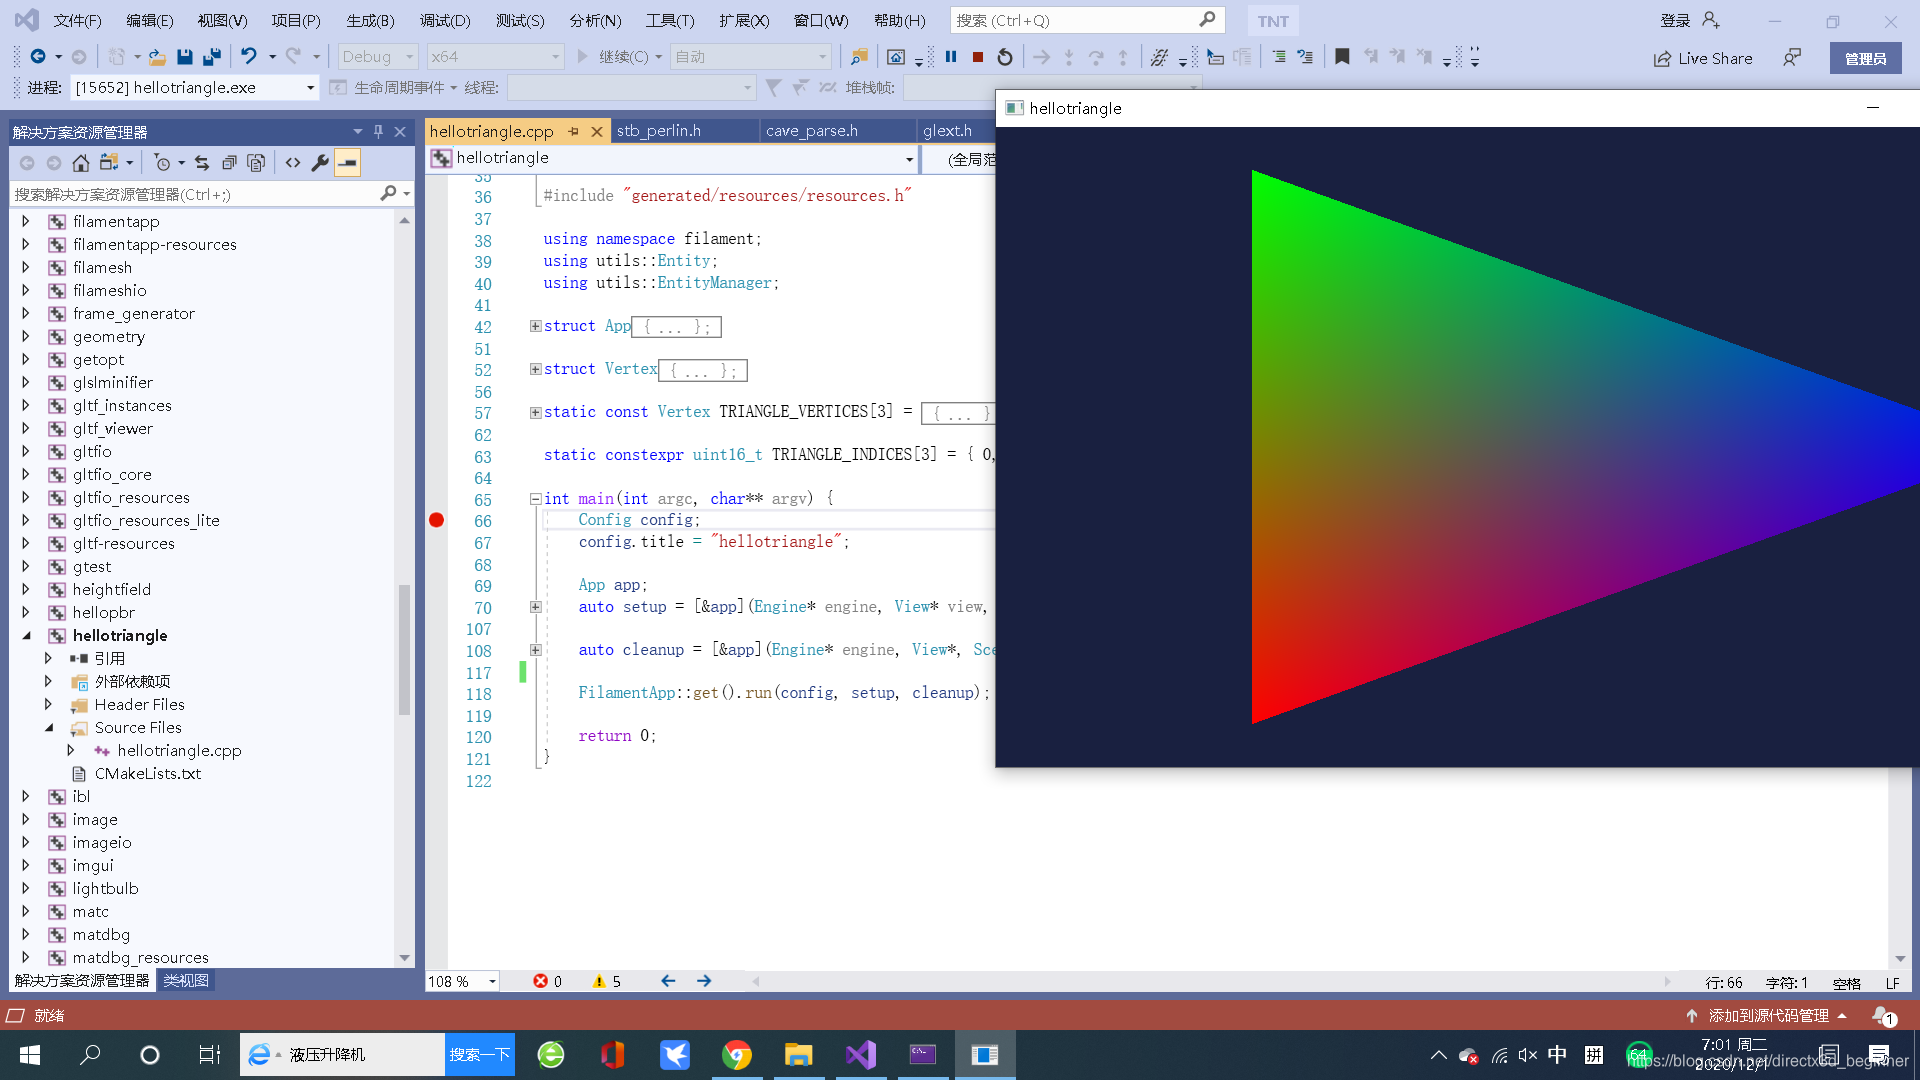Open the Debug configuration dropdown
1920x1080 pixels.
378,57
